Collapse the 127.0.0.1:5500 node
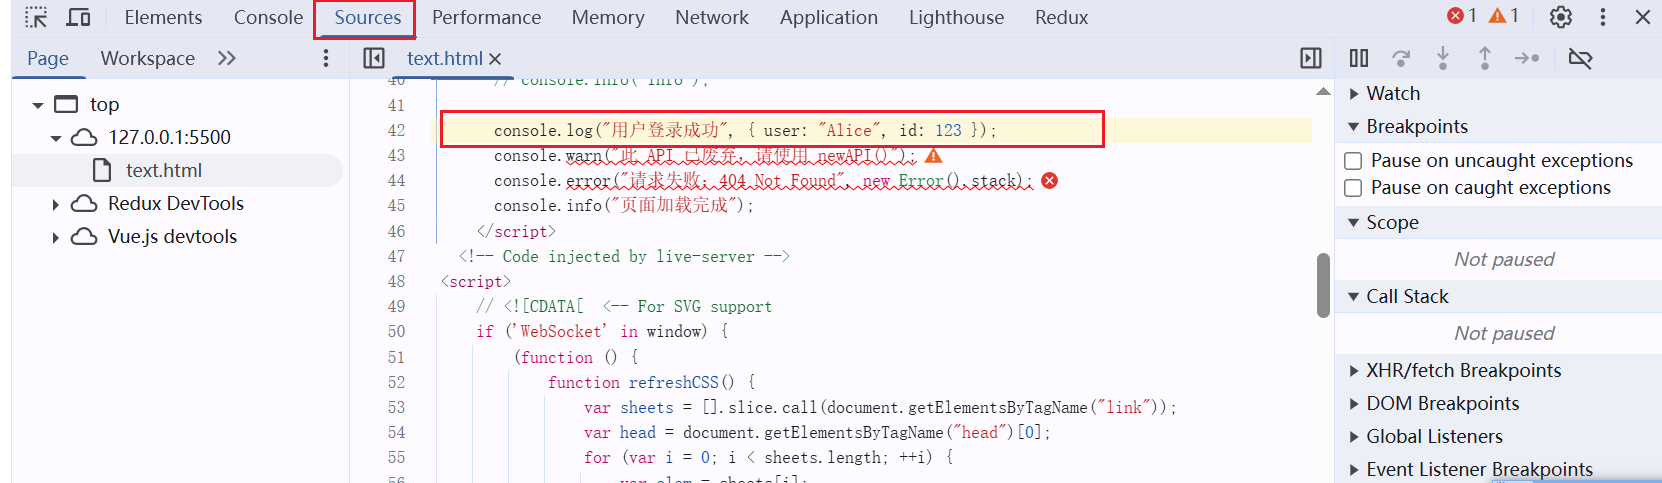This screenshot has width=1662, height=483. click(56, 138)
